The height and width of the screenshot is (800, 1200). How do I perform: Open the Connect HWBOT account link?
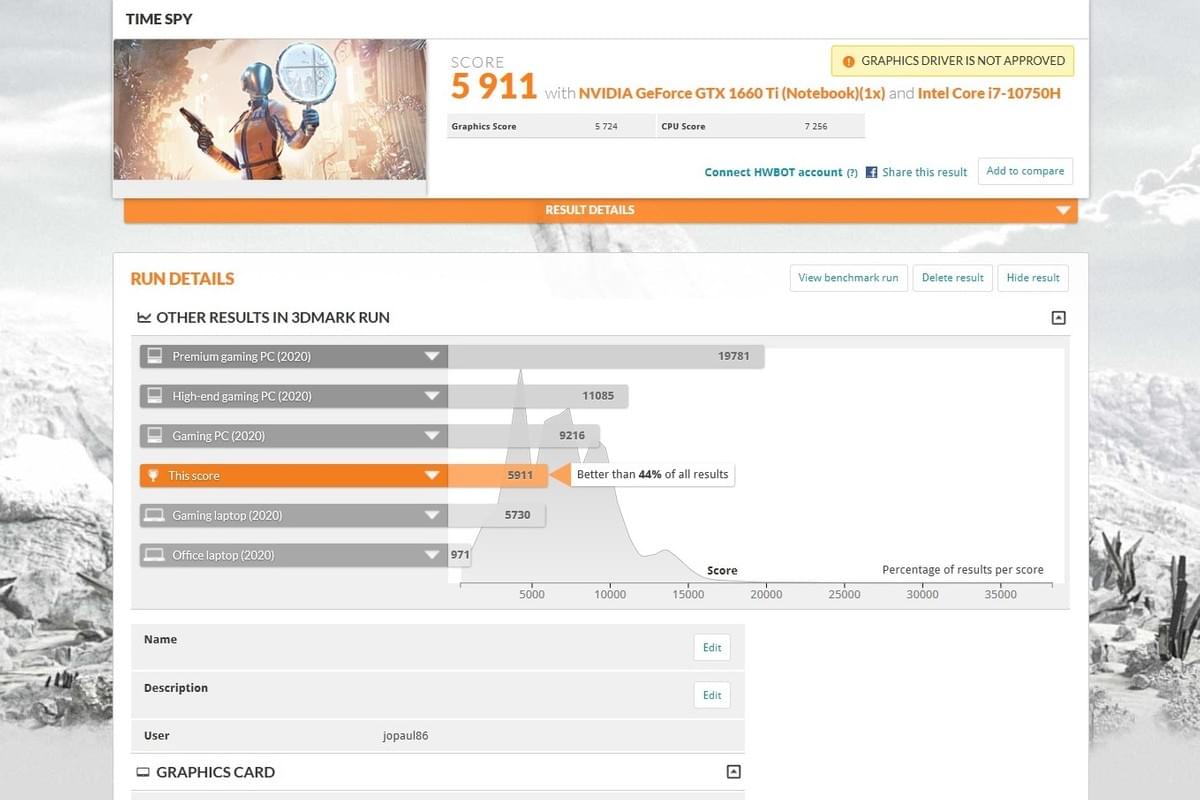(x=773, y=172)
